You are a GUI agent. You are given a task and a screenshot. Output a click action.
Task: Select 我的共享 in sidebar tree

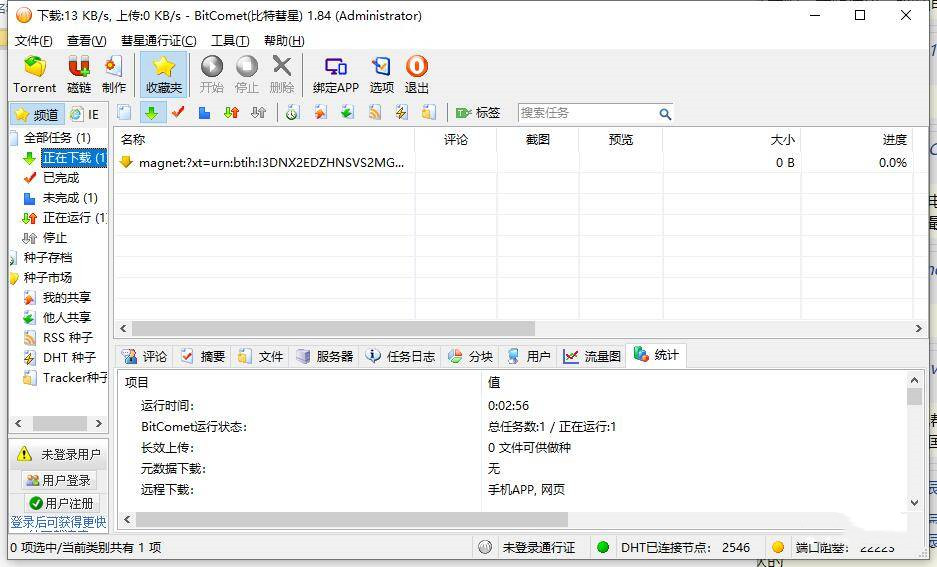tap(66, 298)
